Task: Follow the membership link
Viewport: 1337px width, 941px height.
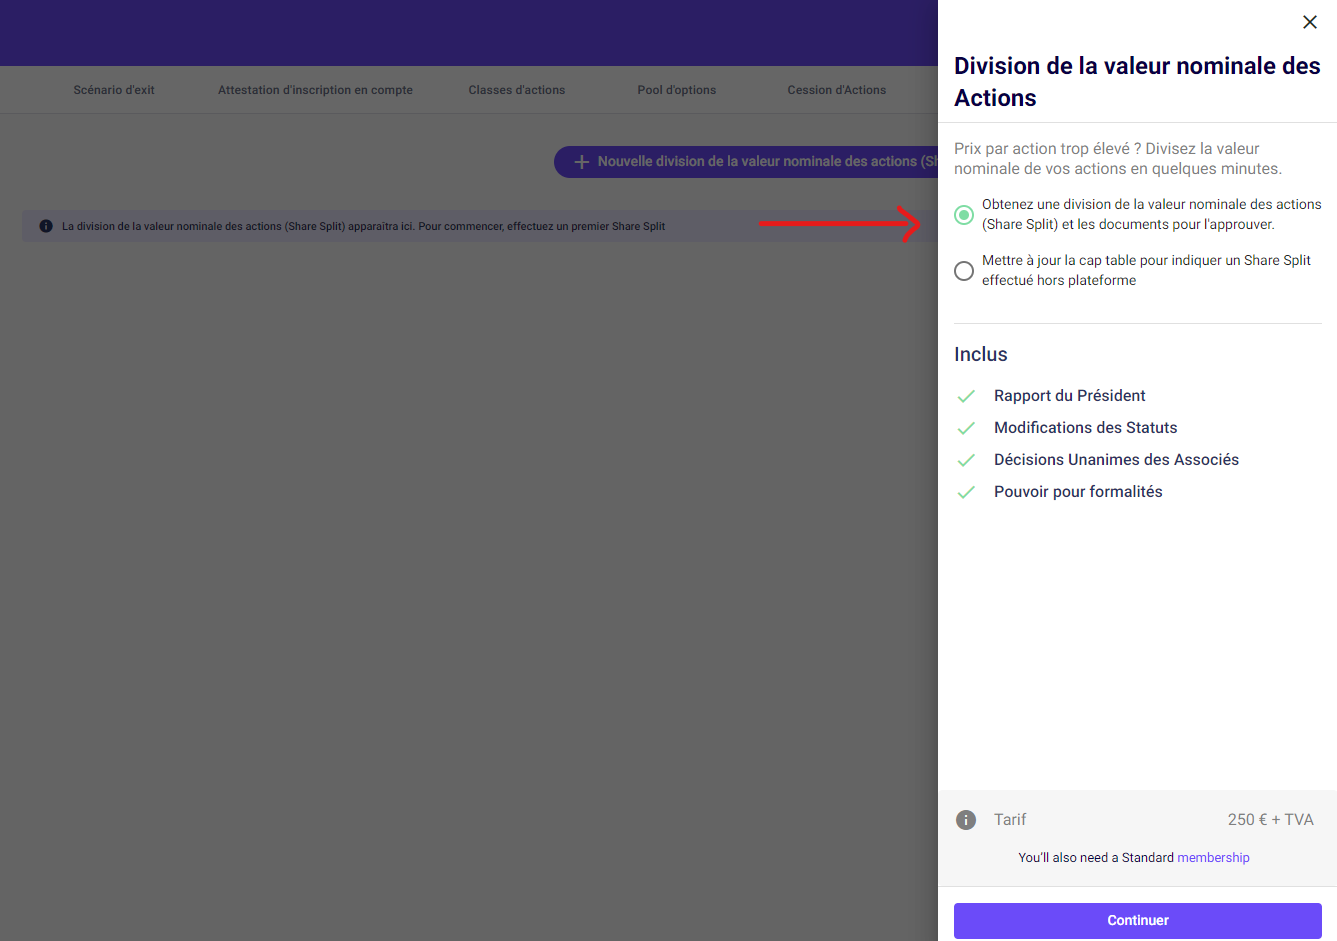Action: tap(1213, 858)
